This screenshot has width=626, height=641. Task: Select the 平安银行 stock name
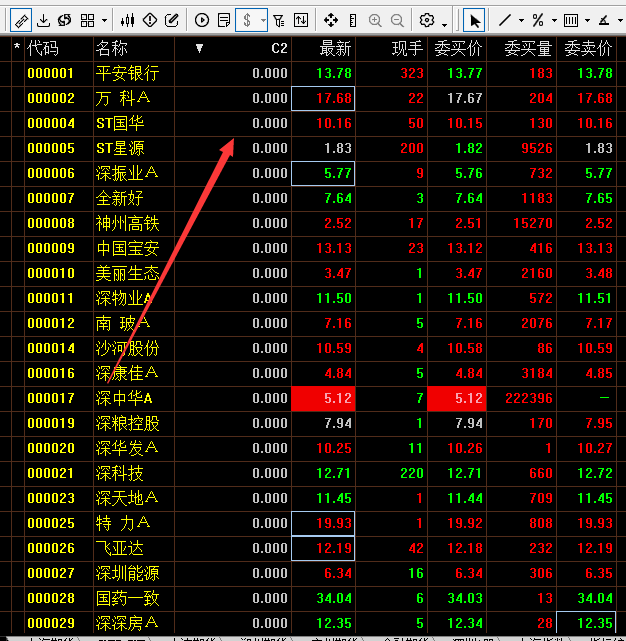coord(127,74)
